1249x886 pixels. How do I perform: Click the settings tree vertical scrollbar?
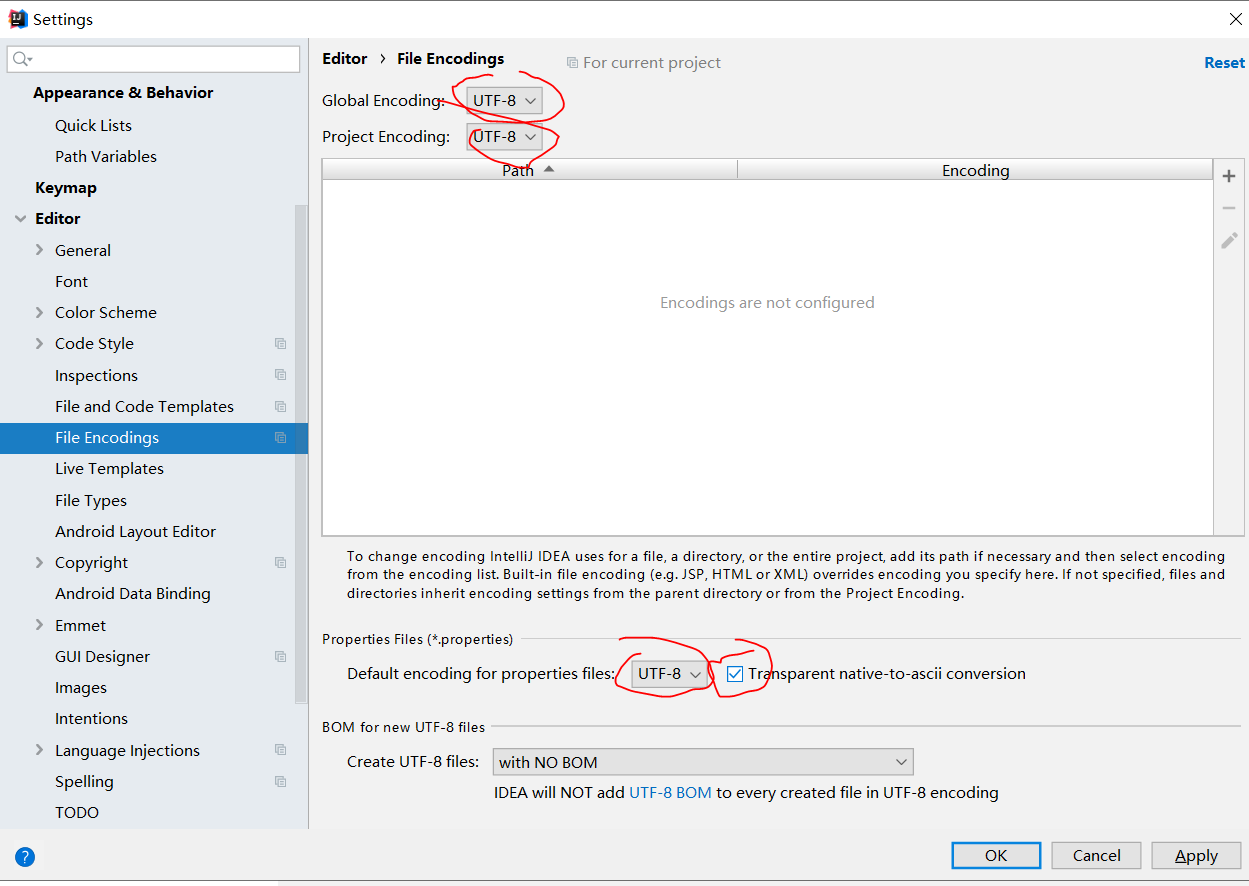point(301,455)
